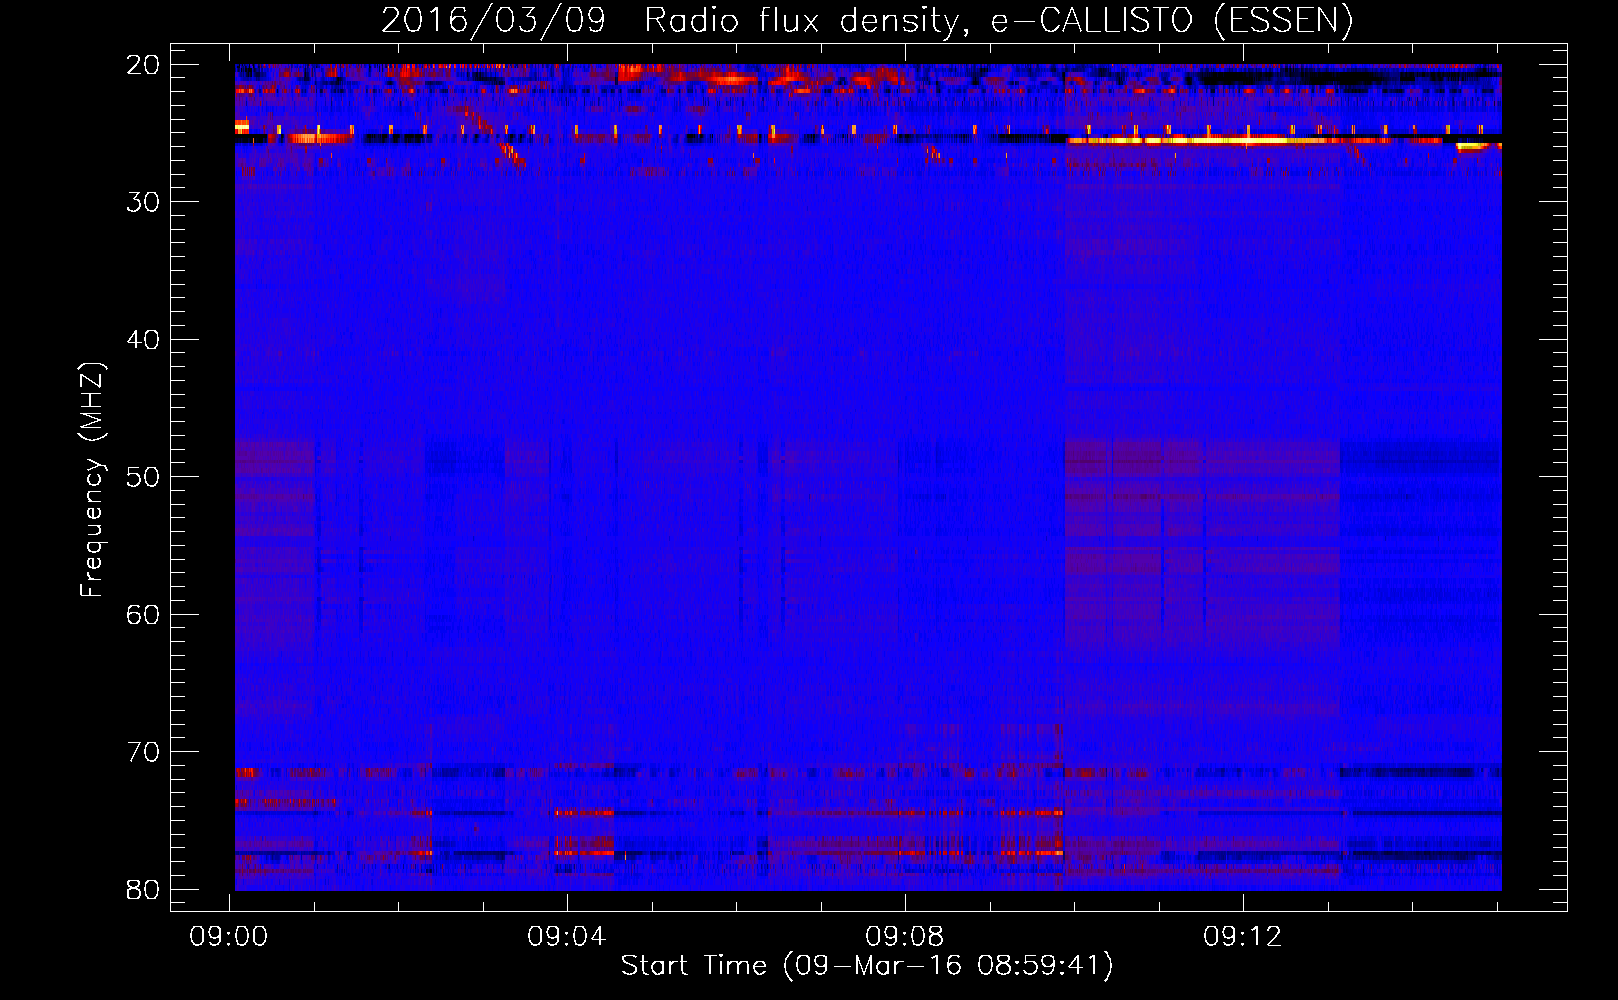Select the 20 frequency axis label
The width and height of the screenshot is (1618, 1000).
pyautogui.click(x=143, y=65)
